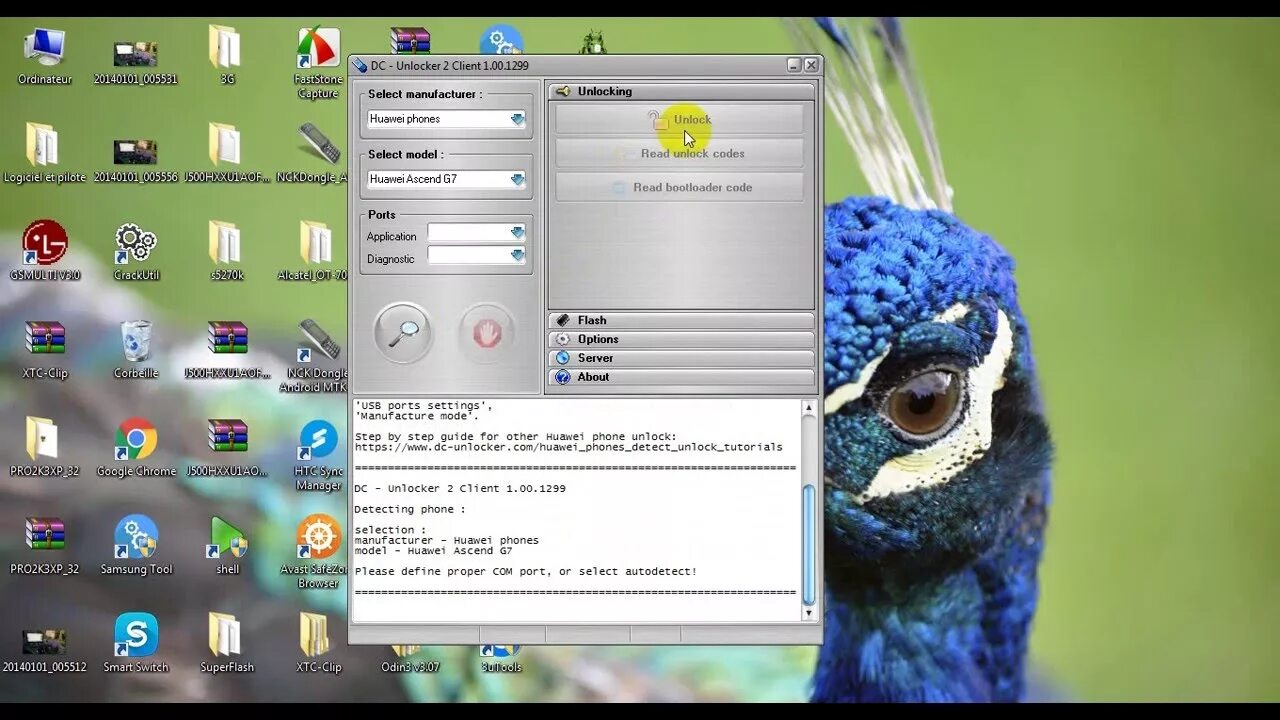Click Read unlock codes button

click(680, 154)
